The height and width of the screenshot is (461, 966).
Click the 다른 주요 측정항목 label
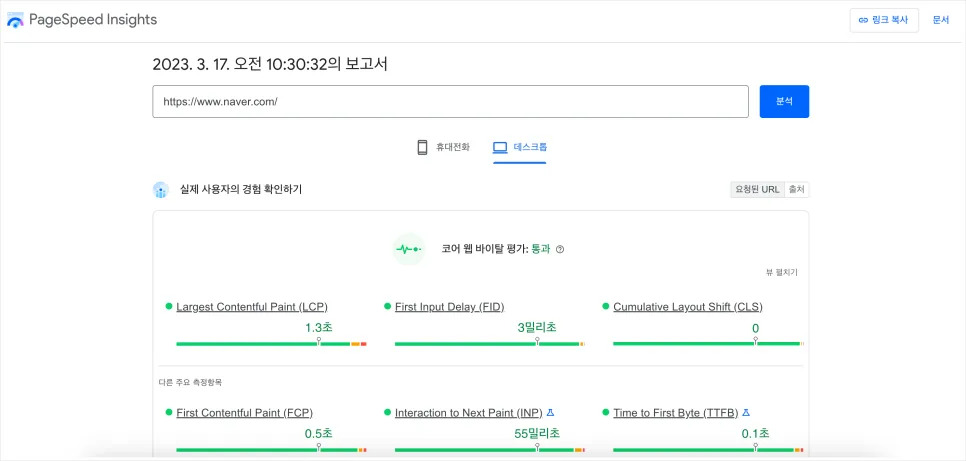point(190,383)
